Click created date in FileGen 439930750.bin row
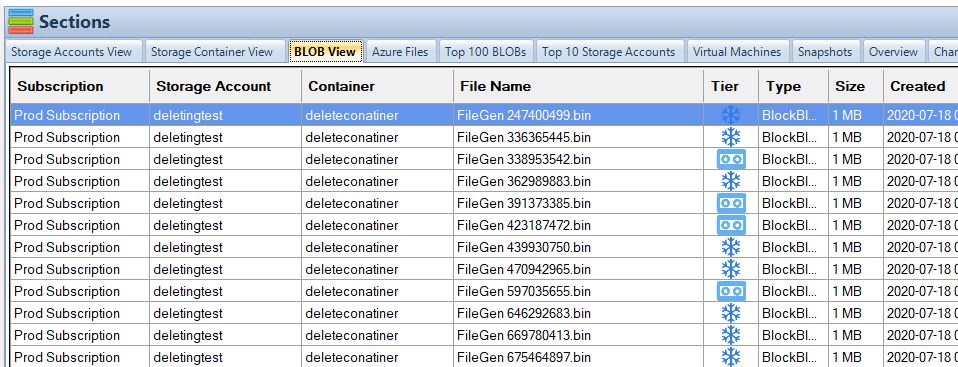This screenshot has height=367, width=958. pyautogui.click(x=922, y=247)
